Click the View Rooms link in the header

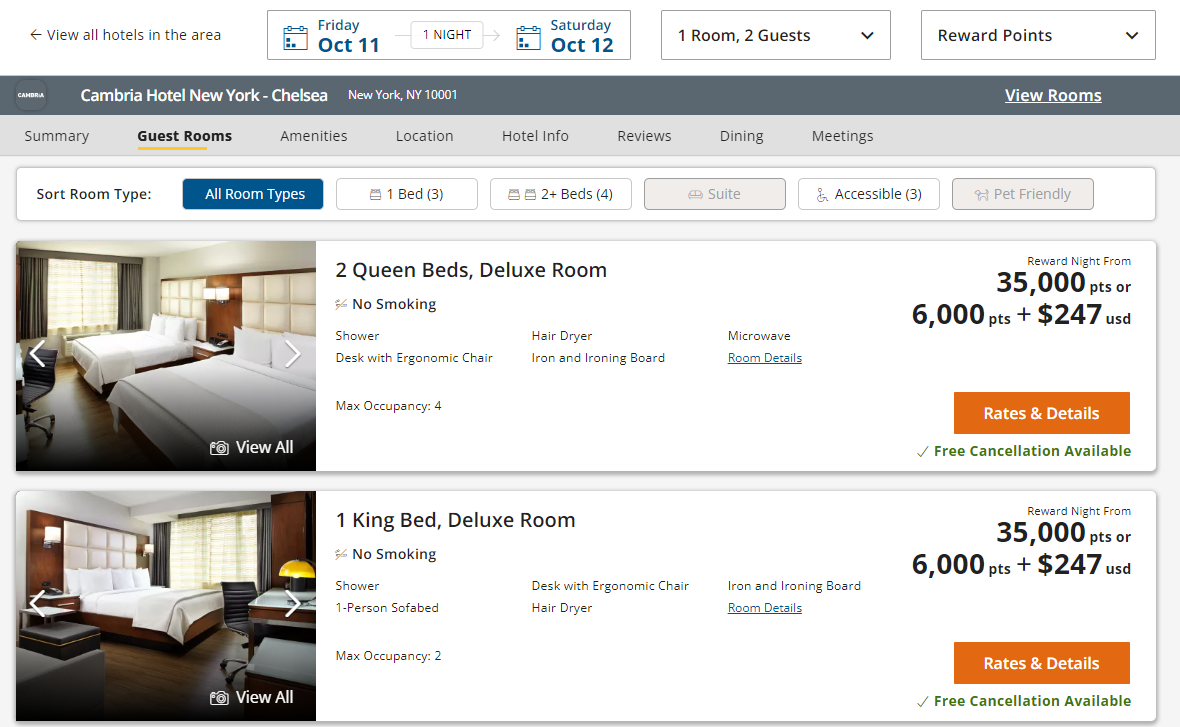(x=1053, y=95)
